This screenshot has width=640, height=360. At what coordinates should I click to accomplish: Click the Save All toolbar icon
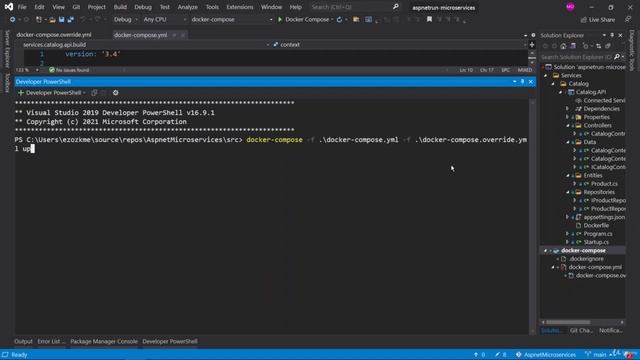click(x=71, y=19)
